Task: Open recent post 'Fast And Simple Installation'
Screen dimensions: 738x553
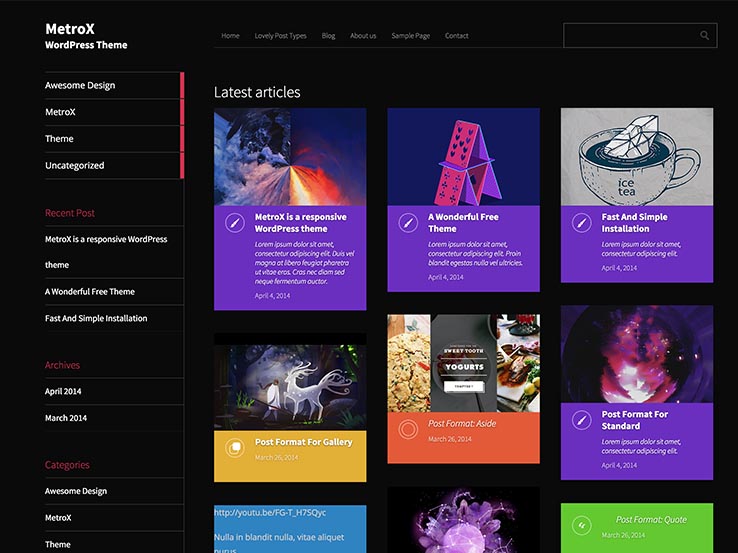Action: (x=96, y=318)
